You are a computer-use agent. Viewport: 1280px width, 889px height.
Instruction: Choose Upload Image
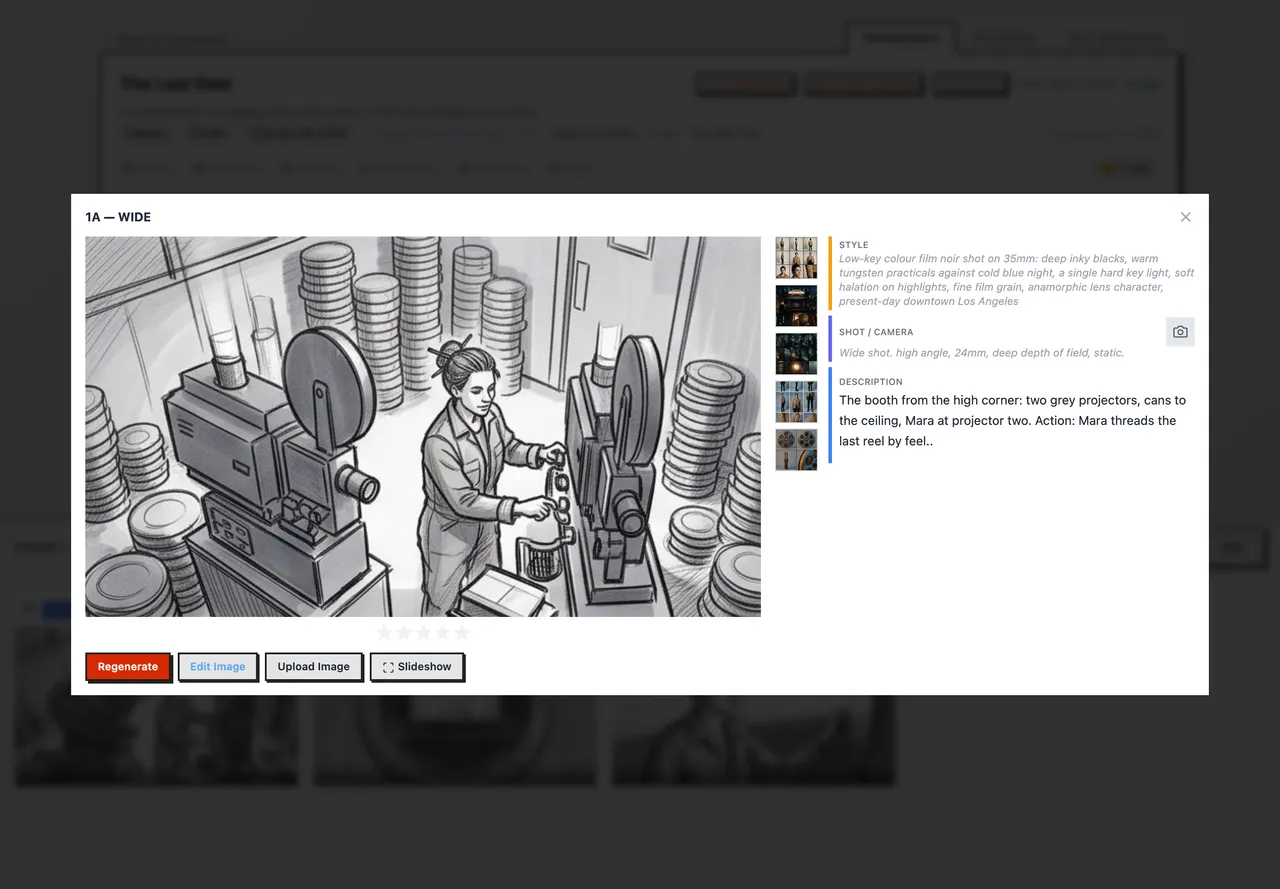pos(314,667)
